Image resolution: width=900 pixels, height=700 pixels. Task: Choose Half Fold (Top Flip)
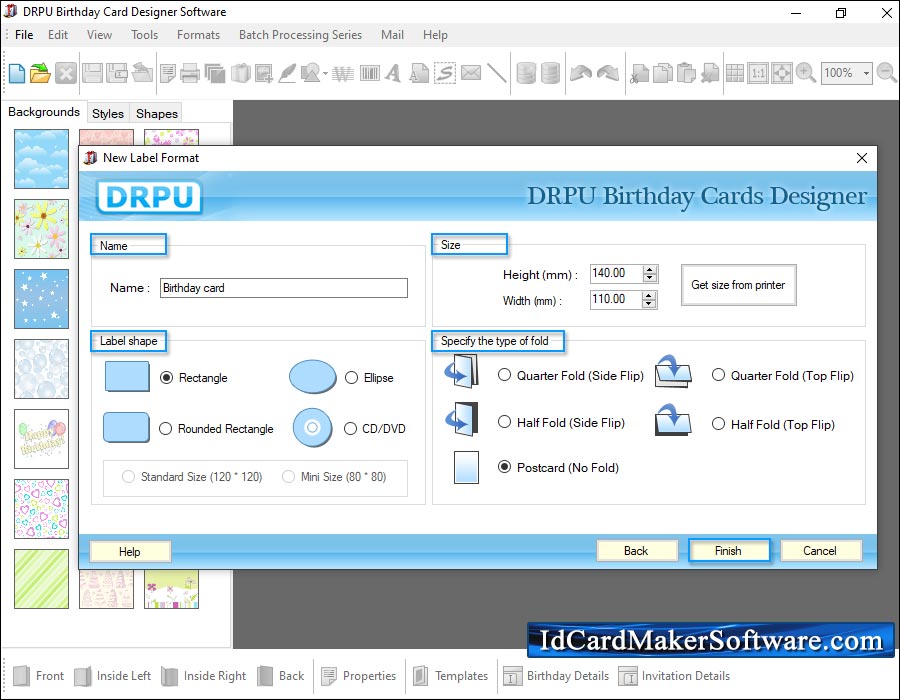click(718, 423)
